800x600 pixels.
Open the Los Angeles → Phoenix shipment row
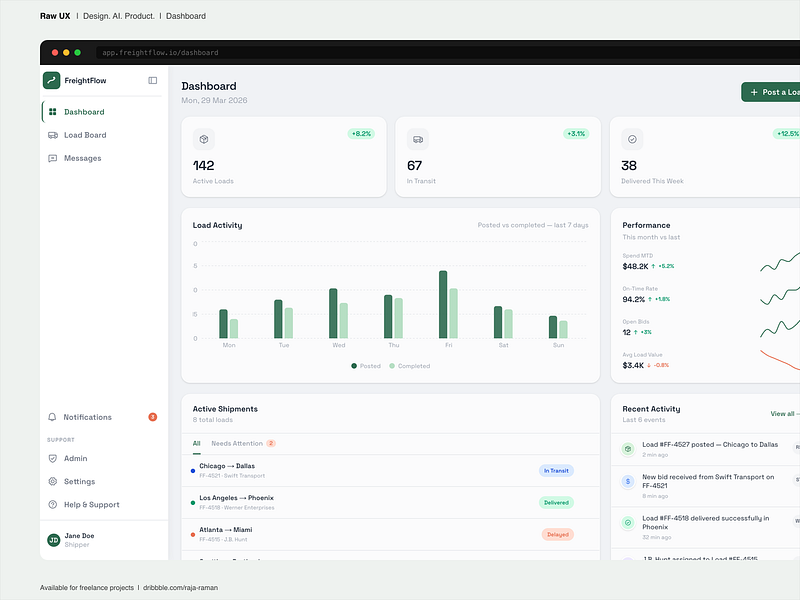coord(391,503)
